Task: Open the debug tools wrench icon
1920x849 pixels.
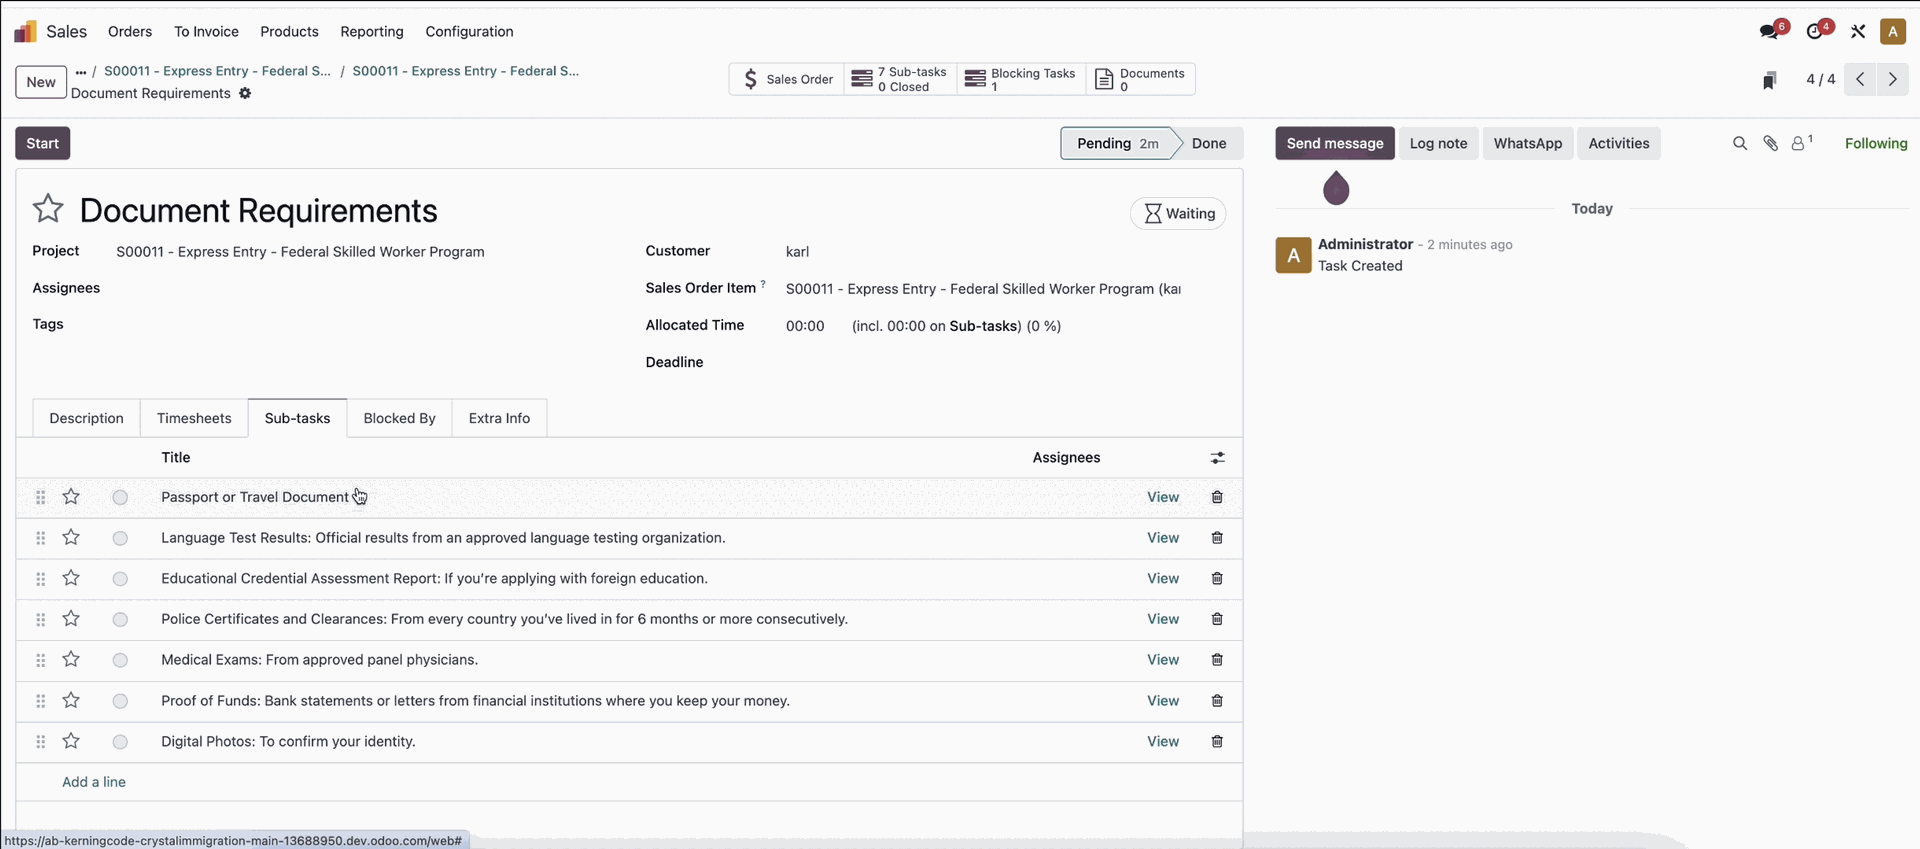Action: click(1858, 32)
